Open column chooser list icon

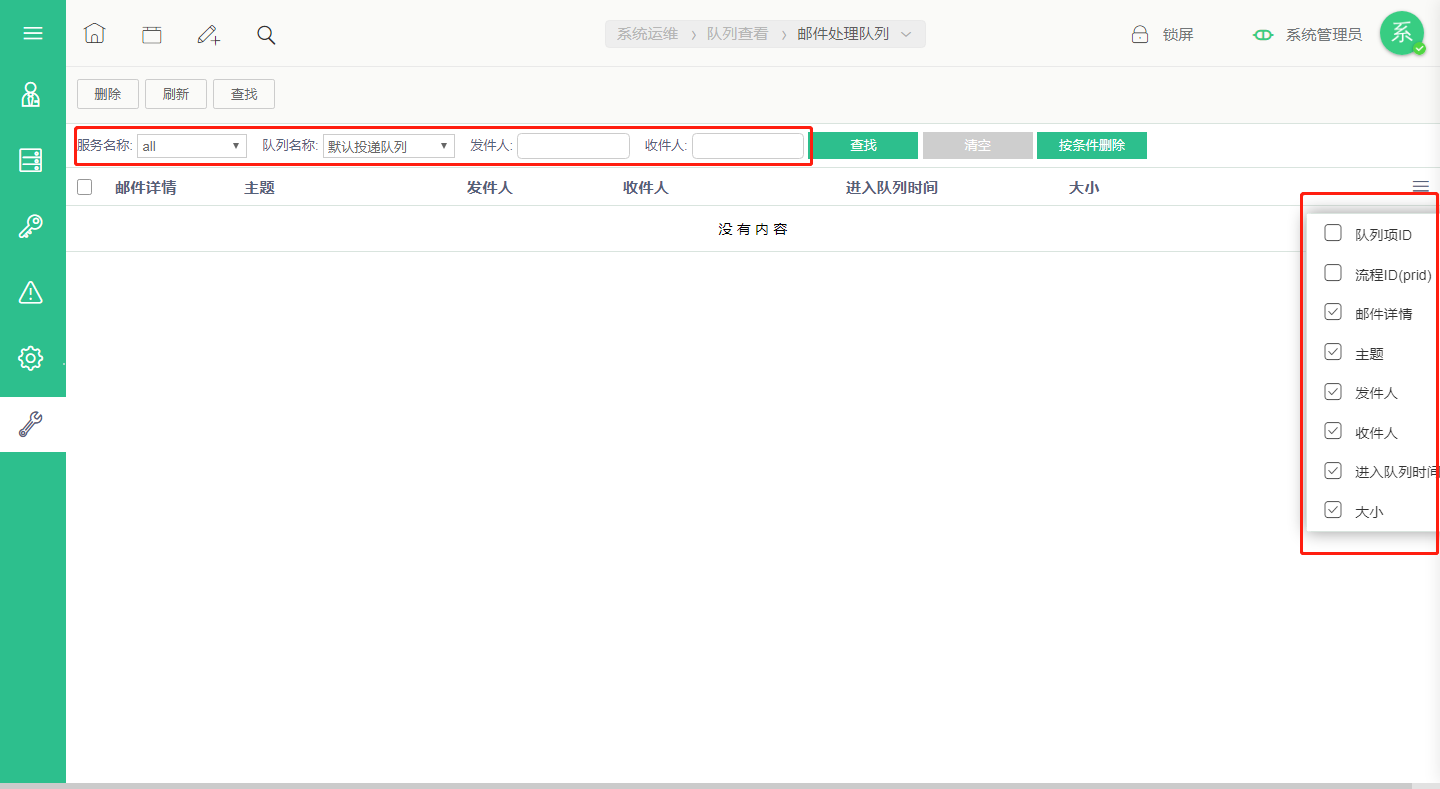pos(1421,186)
